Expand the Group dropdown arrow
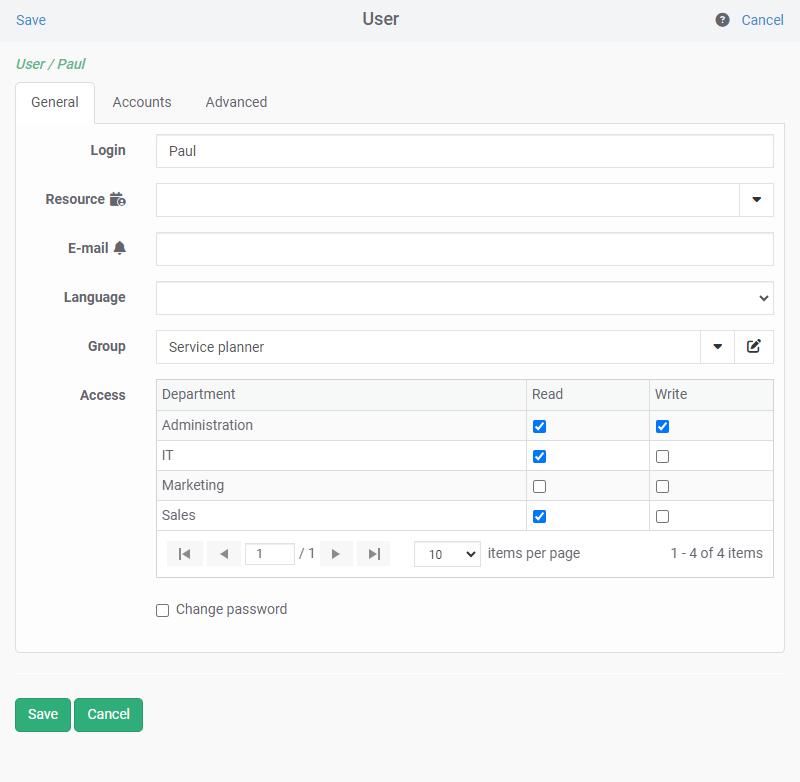 717,347
